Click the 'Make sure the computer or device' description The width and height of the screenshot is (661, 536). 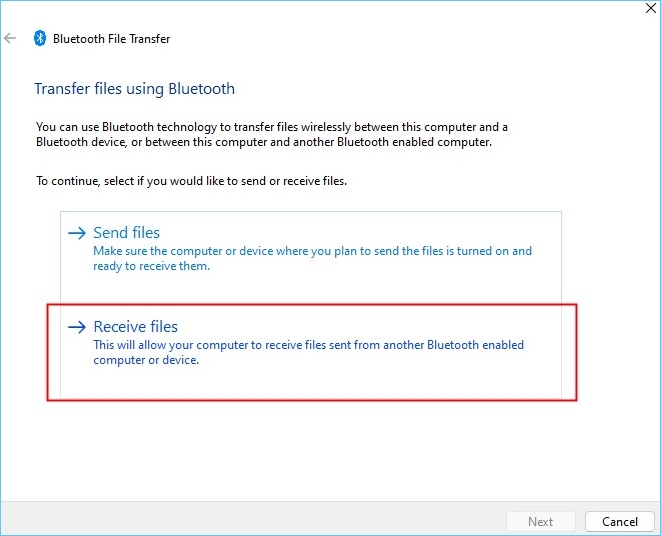click(312, 259)
